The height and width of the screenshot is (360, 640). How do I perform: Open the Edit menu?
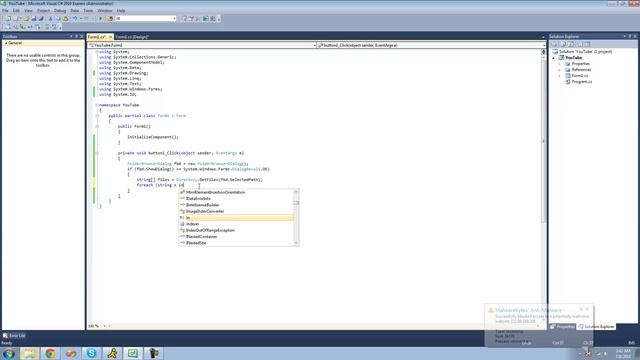(x=16, y=11)
